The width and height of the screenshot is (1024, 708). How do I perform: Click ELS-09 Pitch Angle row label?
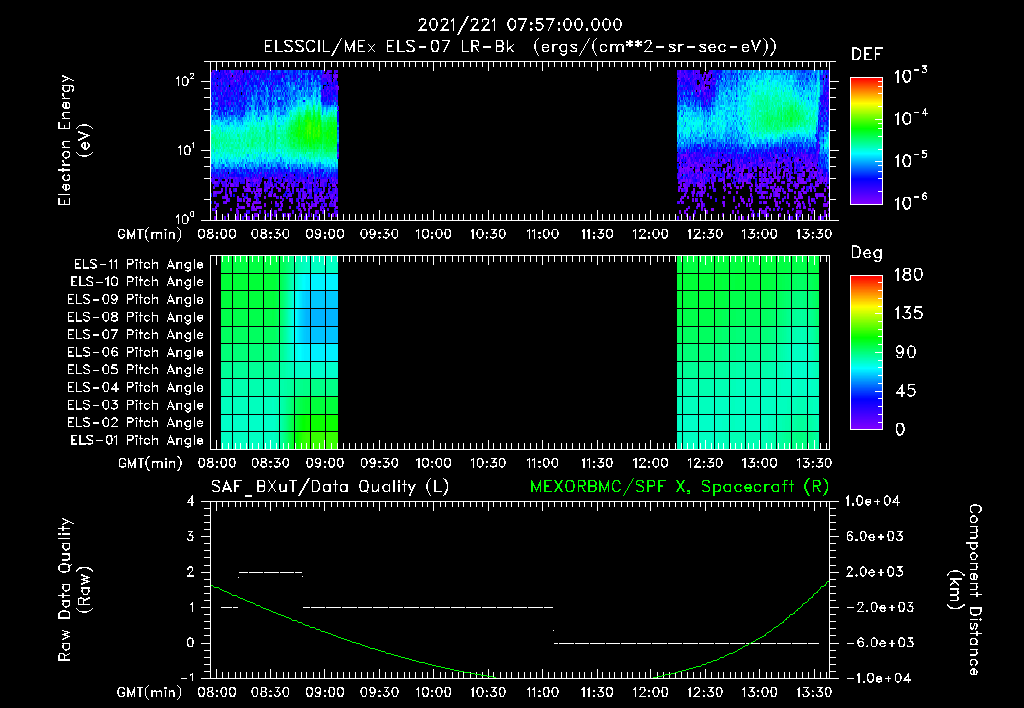click(x=136, y=300)
